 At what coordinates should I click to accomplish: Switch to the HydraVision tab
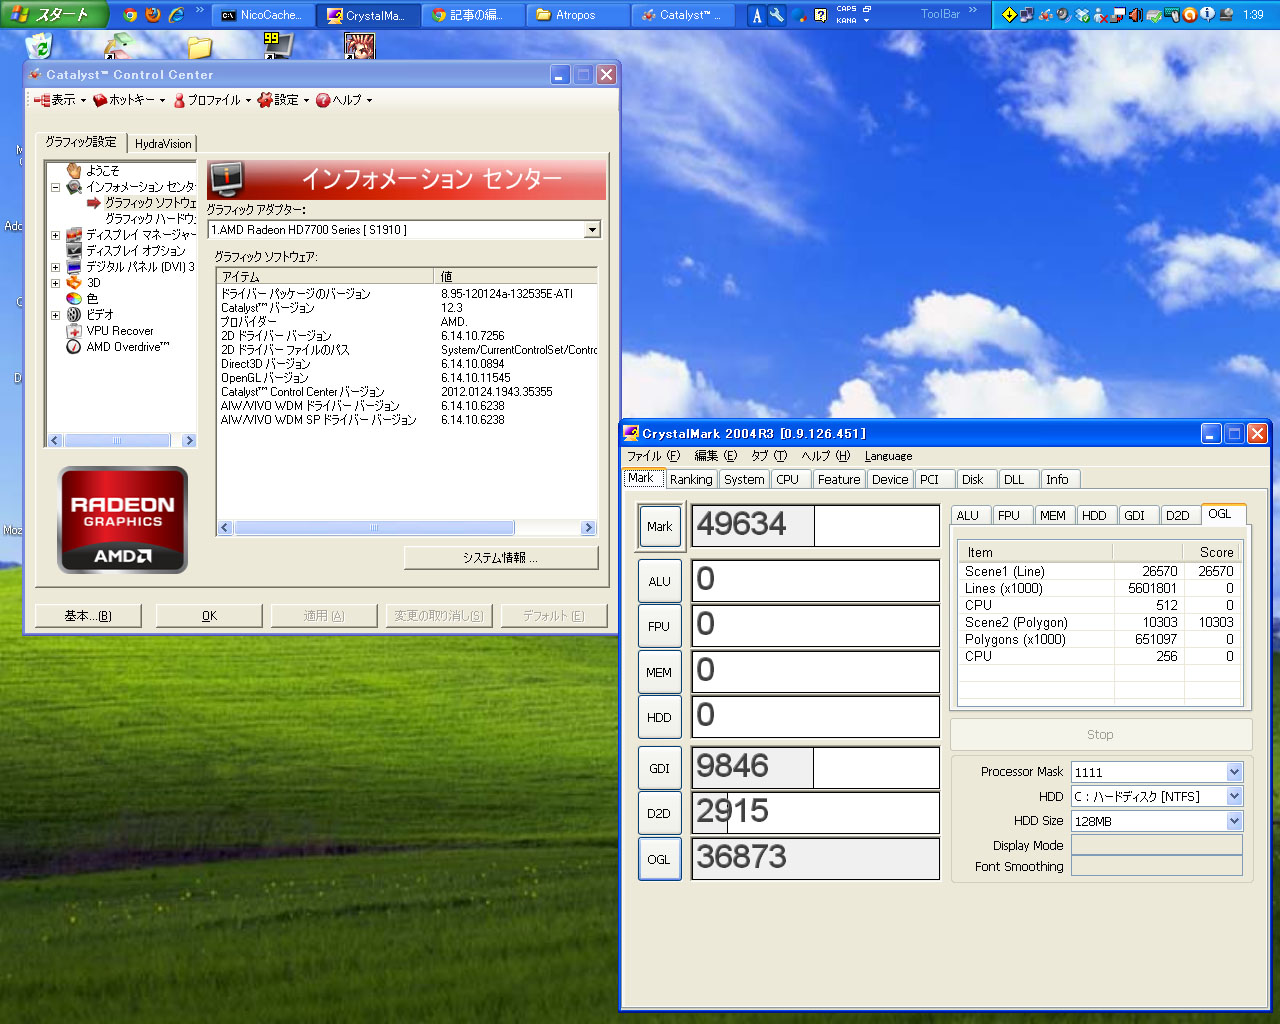tap(163, 144)
